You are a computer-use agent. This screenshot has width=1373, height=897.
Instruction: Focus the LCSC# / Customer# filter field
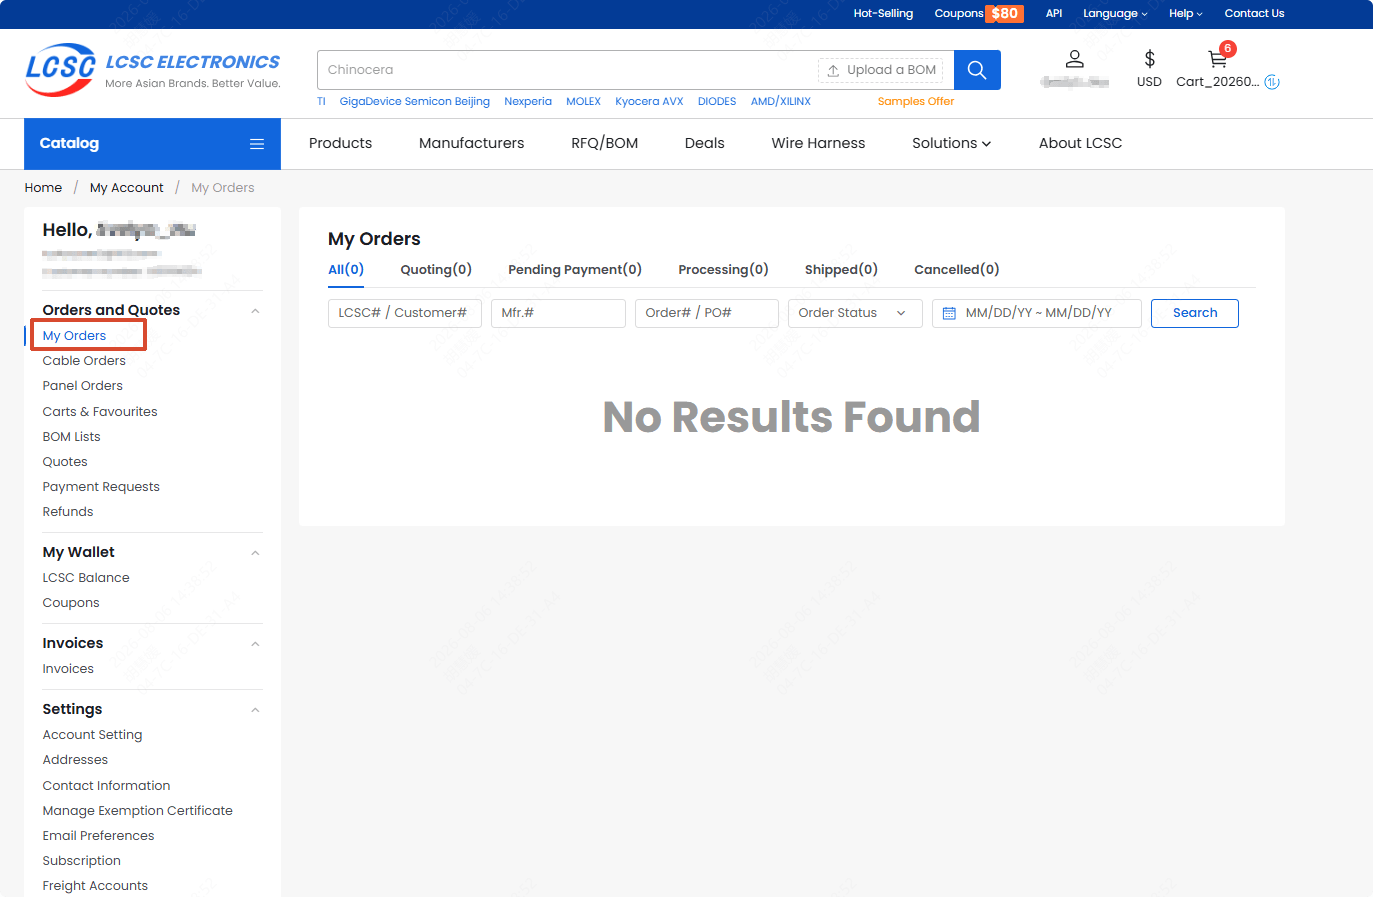[x=405, y=313]
